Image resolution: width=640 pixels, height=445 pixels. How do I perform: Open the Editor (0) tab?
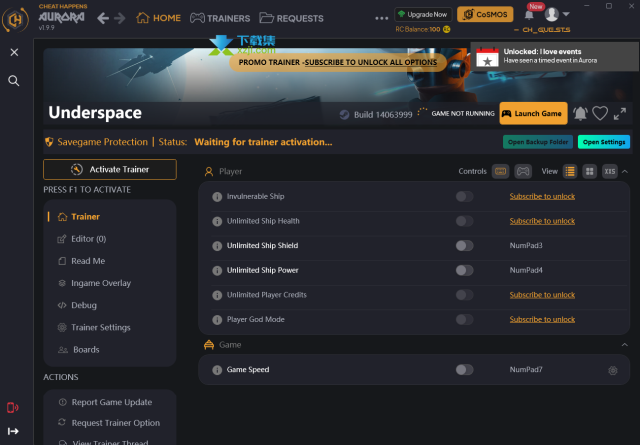pos(82,239)
